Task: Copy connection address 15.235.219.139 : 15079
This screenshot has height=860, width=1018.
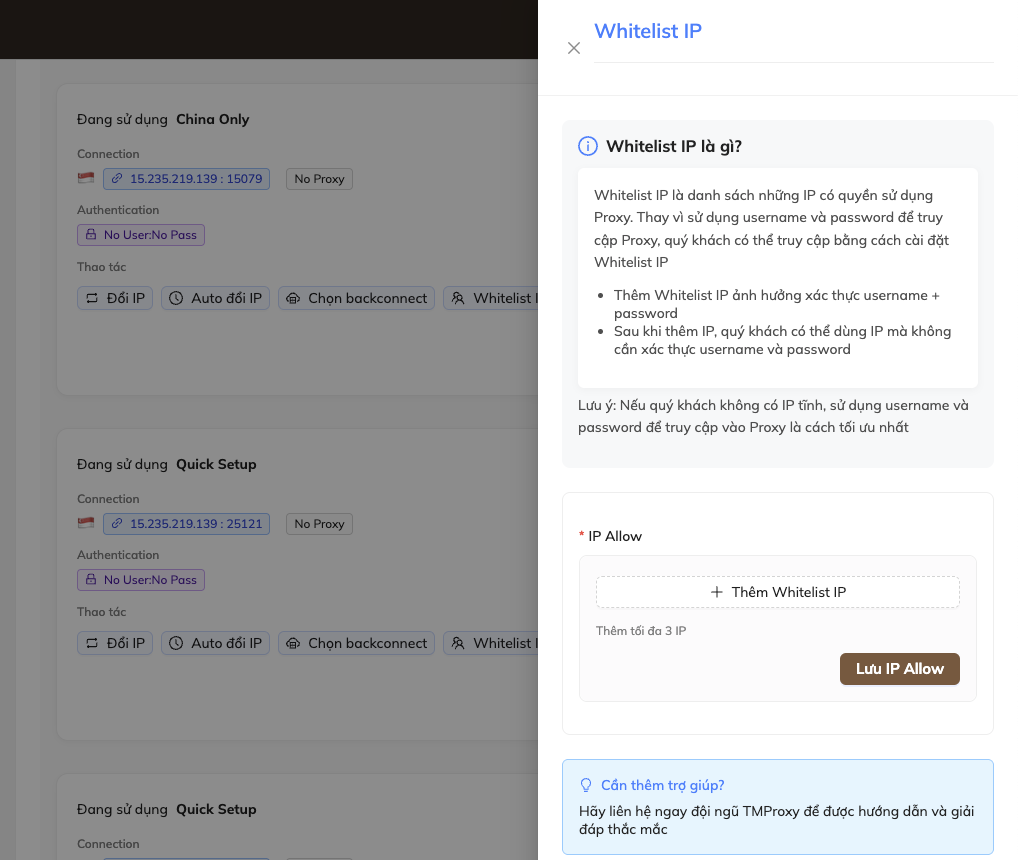Action: 186,179
